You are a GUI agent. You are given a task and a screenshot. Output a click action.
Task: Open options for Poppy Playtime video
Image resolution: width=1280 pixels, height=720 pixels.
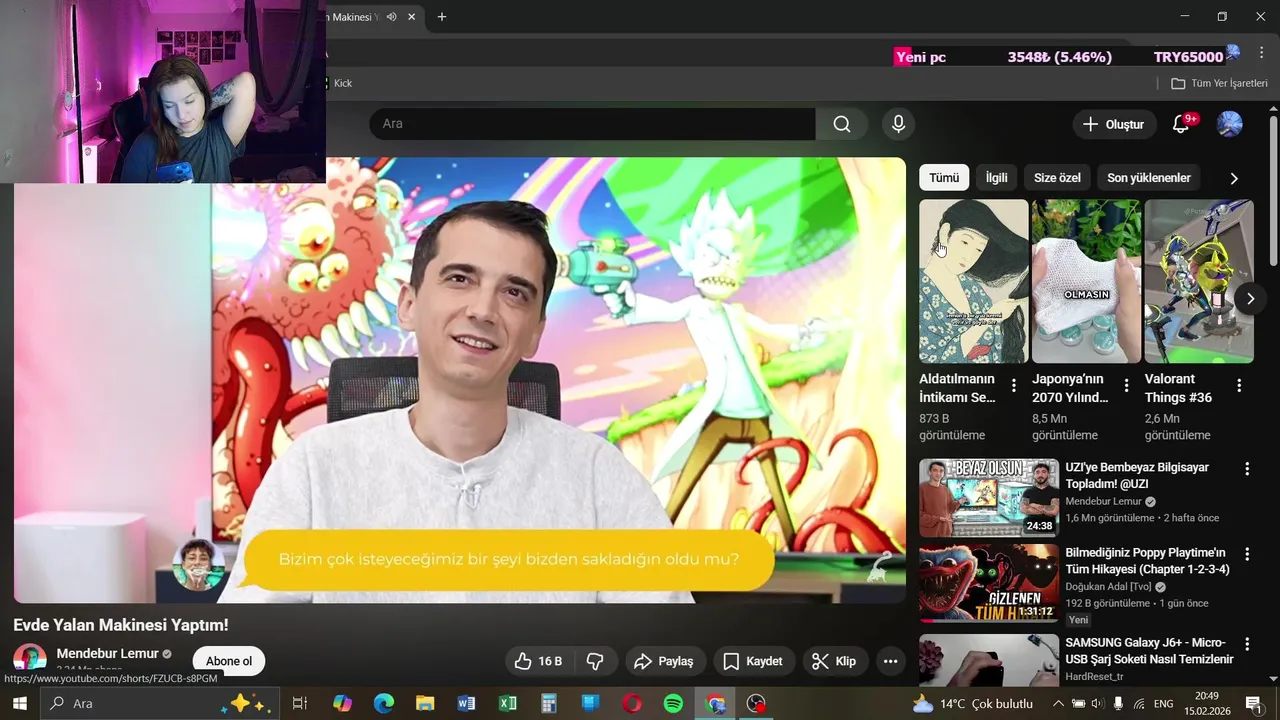click(1247, 554)
